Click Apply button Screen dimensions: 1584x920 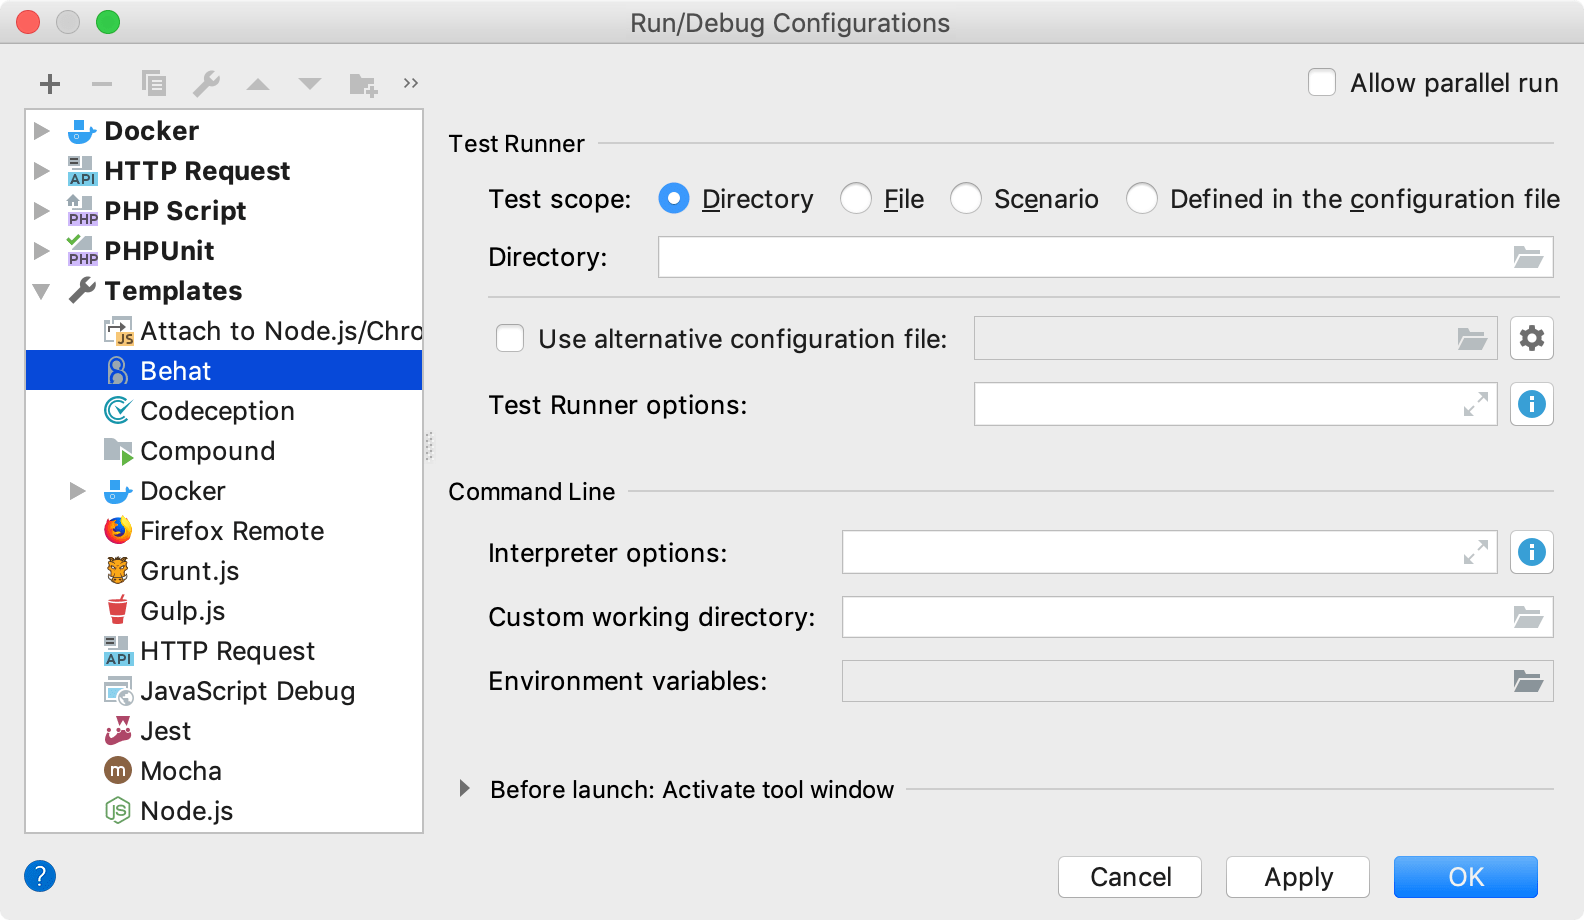(1298, 877)
